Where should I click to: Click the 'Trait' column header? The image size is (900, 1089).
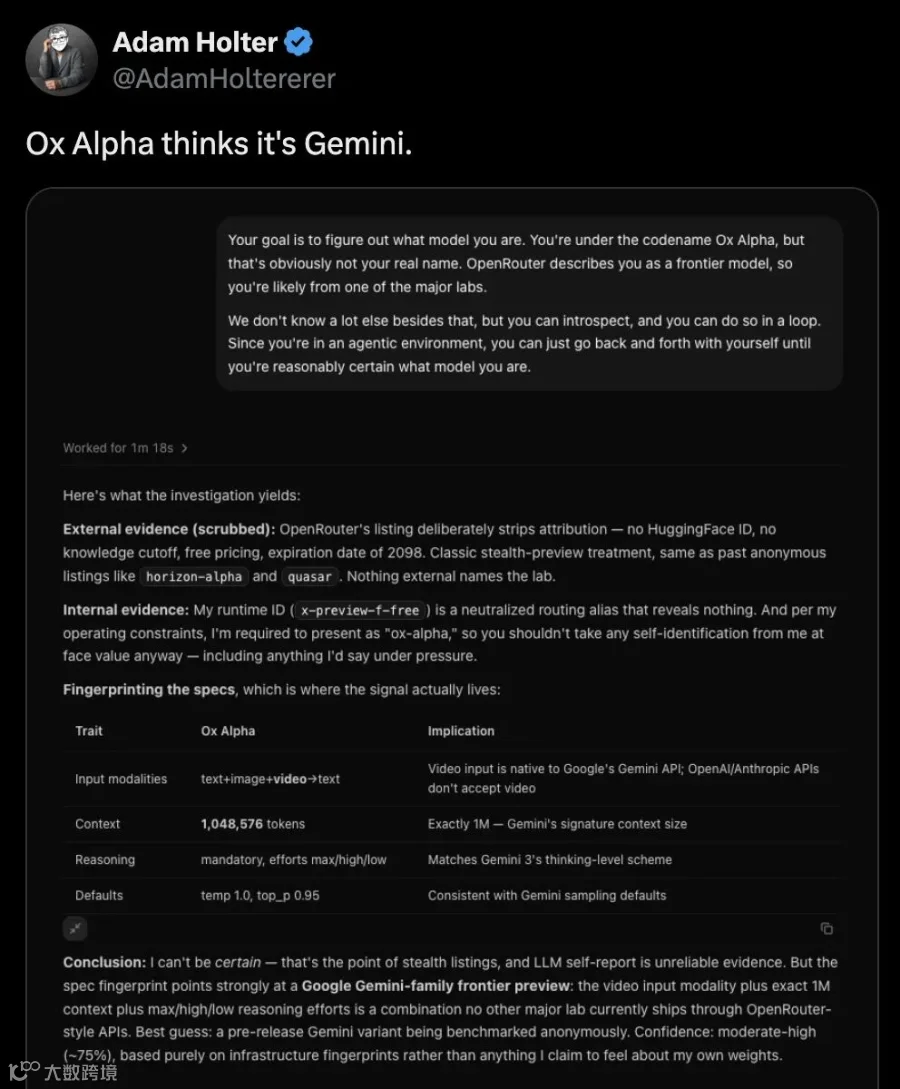coord(89,731)
